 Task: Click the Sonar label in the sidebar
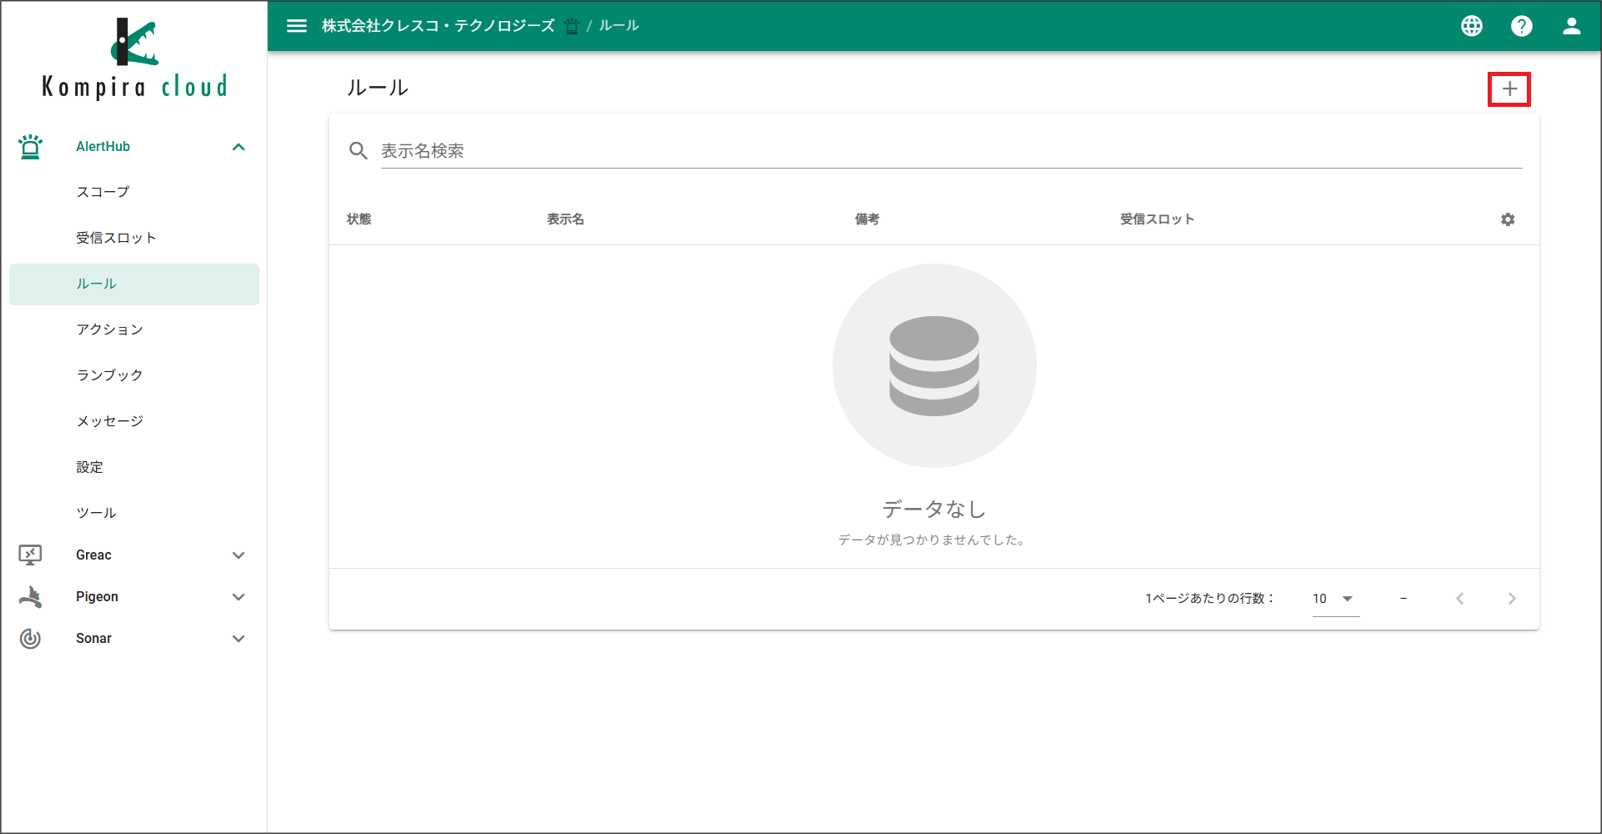(94, 638)
